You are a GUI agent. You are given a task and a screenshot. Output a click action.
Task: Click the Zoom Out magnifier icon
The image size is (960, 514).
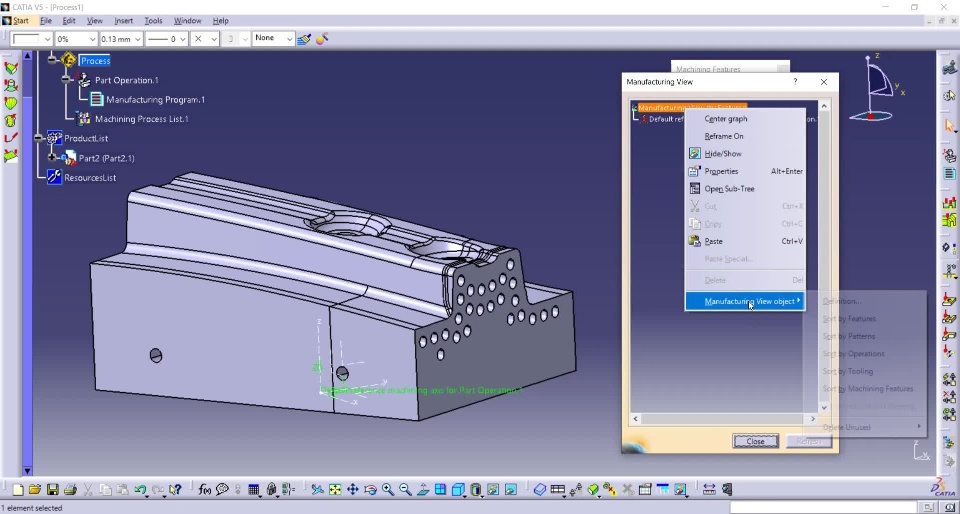pyautogui.click(x=405, y=490)
